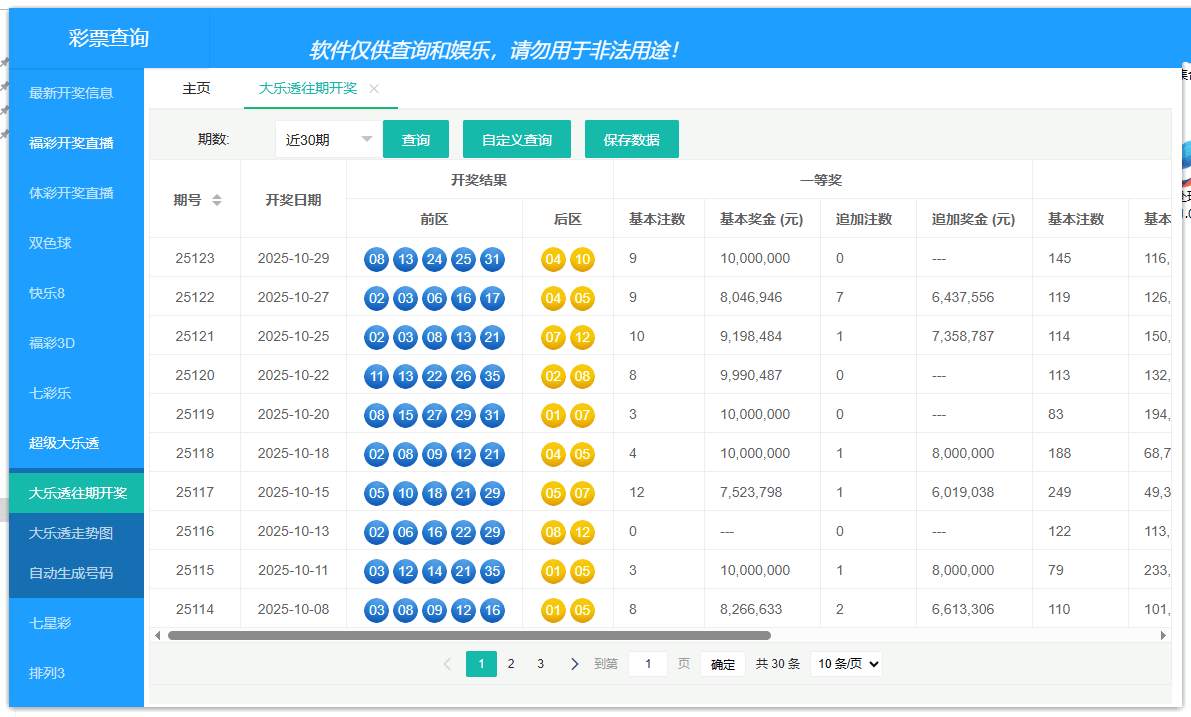
Task: Close the 大乐透往期开奖 tab
Action: click(x=373, y=88)
